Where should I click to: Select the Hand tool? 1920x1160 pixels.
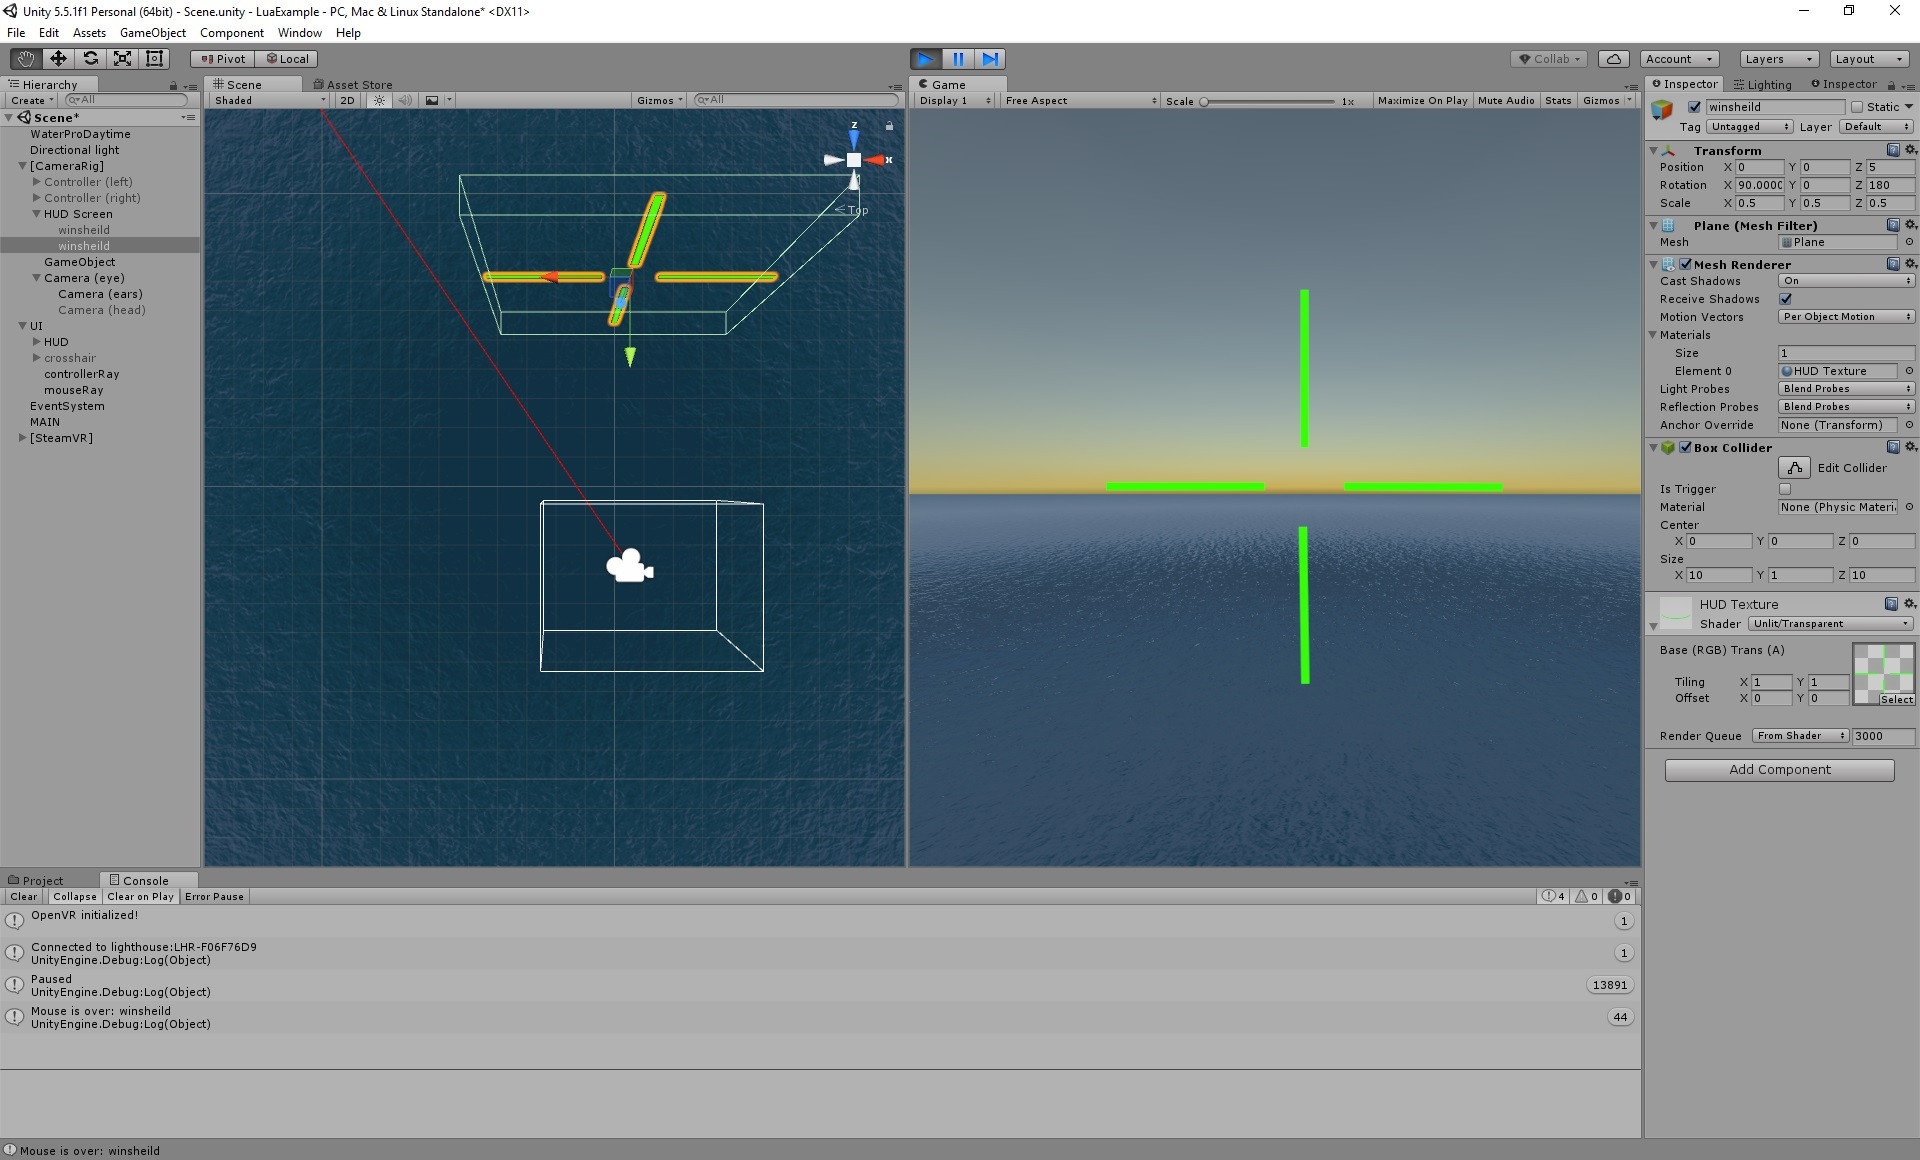pos(26,59)
